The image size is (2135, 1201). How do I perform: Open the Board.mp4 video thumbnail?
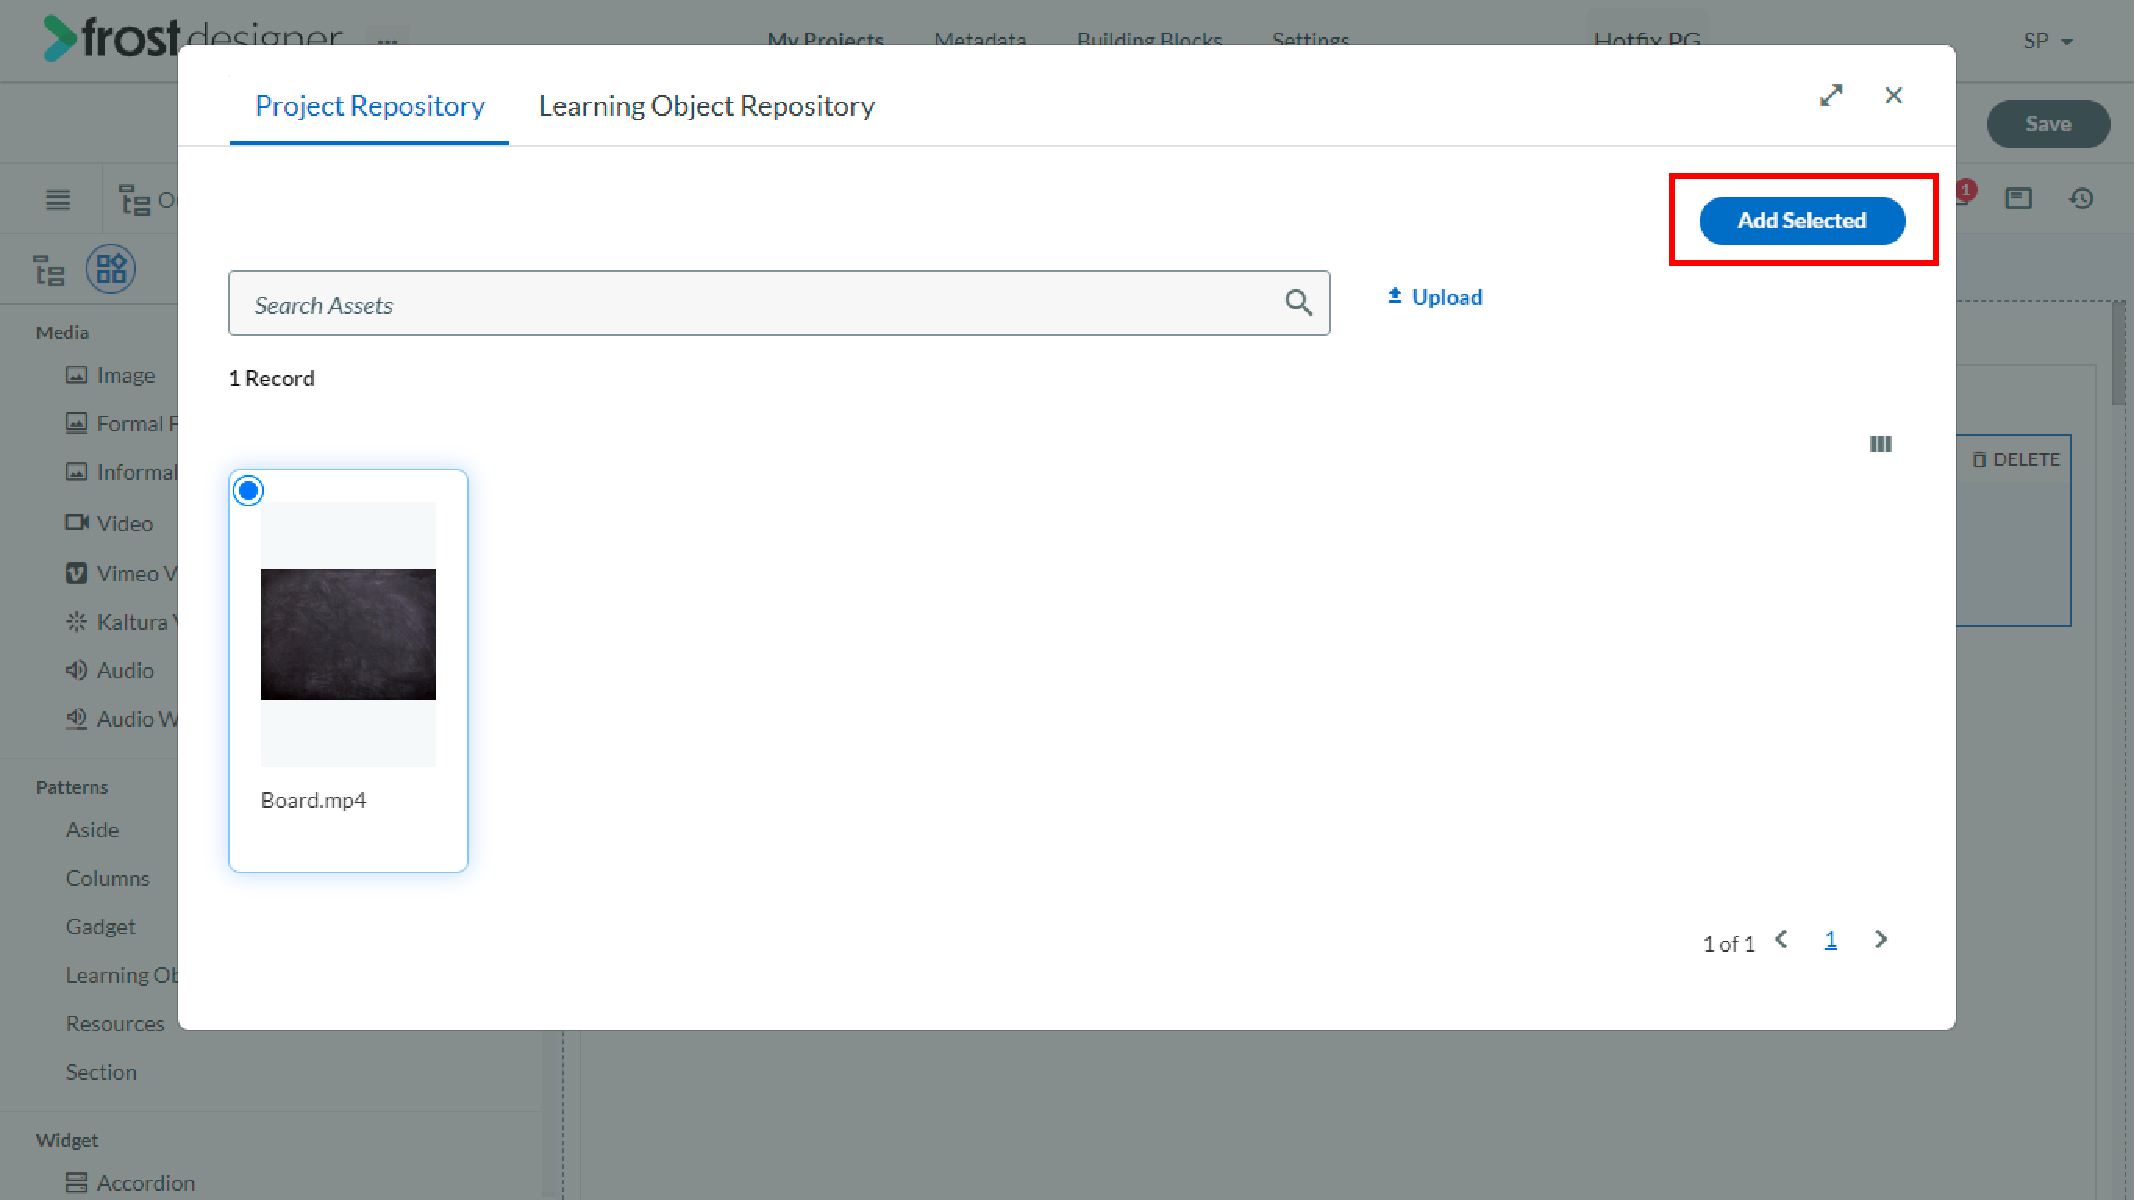tap(348, 634)
